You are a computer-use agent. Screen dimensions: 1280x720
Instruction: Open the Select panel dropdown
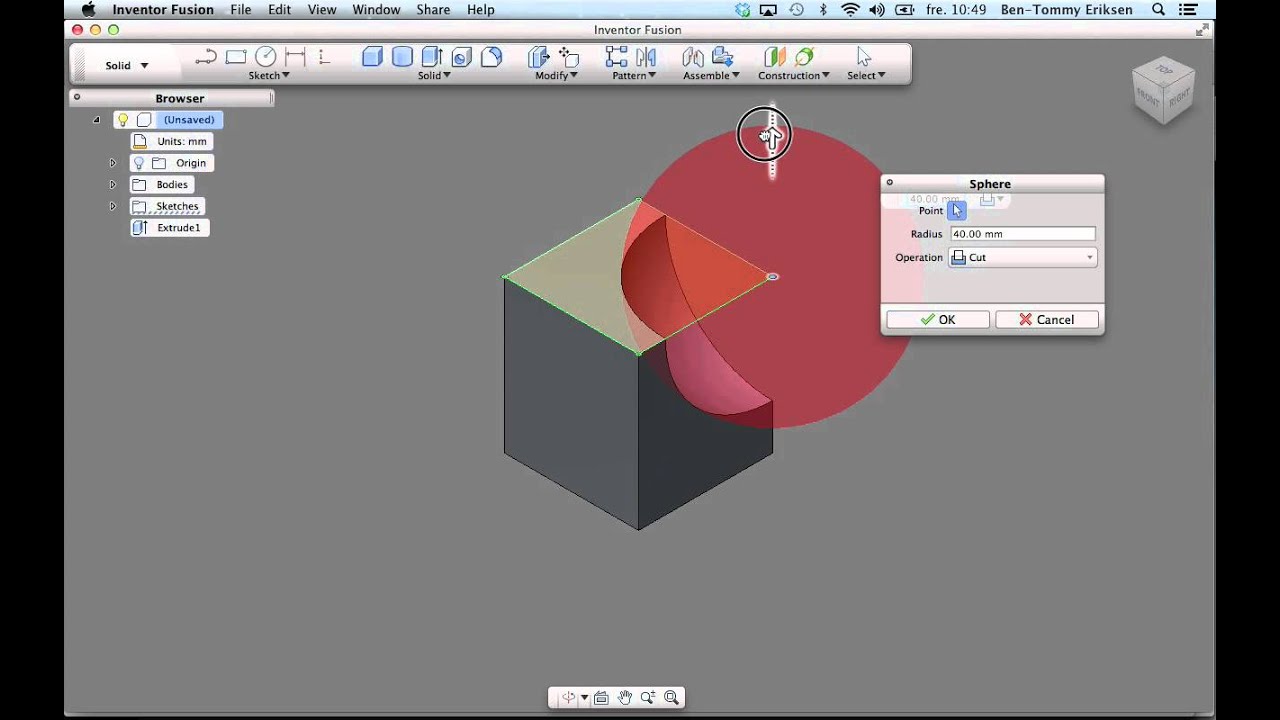866,76
